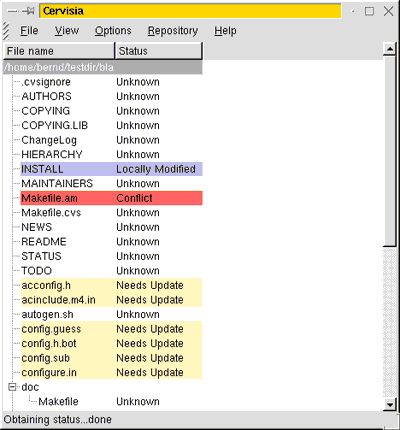Select the TODO file
This screenshot has height=430, width=400.
[x=37, y=271]
